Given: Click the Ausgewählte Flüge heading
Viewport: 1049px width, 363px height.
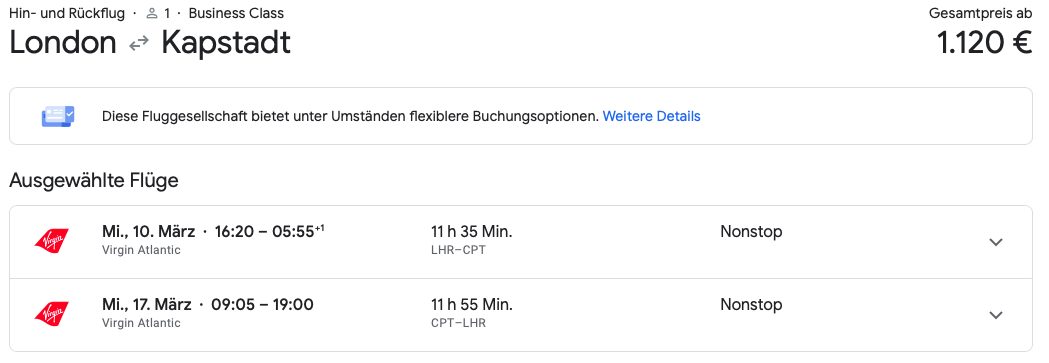Looking at the screenshot, I should coord(94,181).
